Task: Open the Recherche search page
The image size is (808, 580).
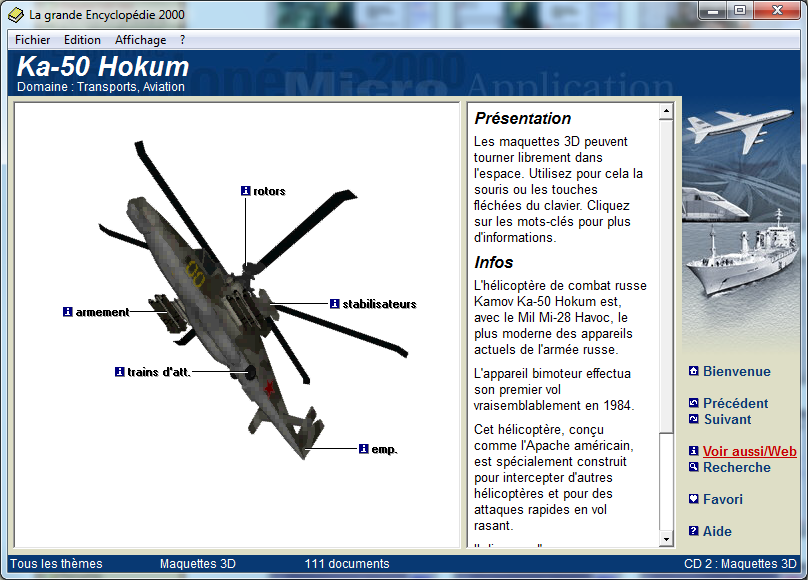Action: coord(737,468)
